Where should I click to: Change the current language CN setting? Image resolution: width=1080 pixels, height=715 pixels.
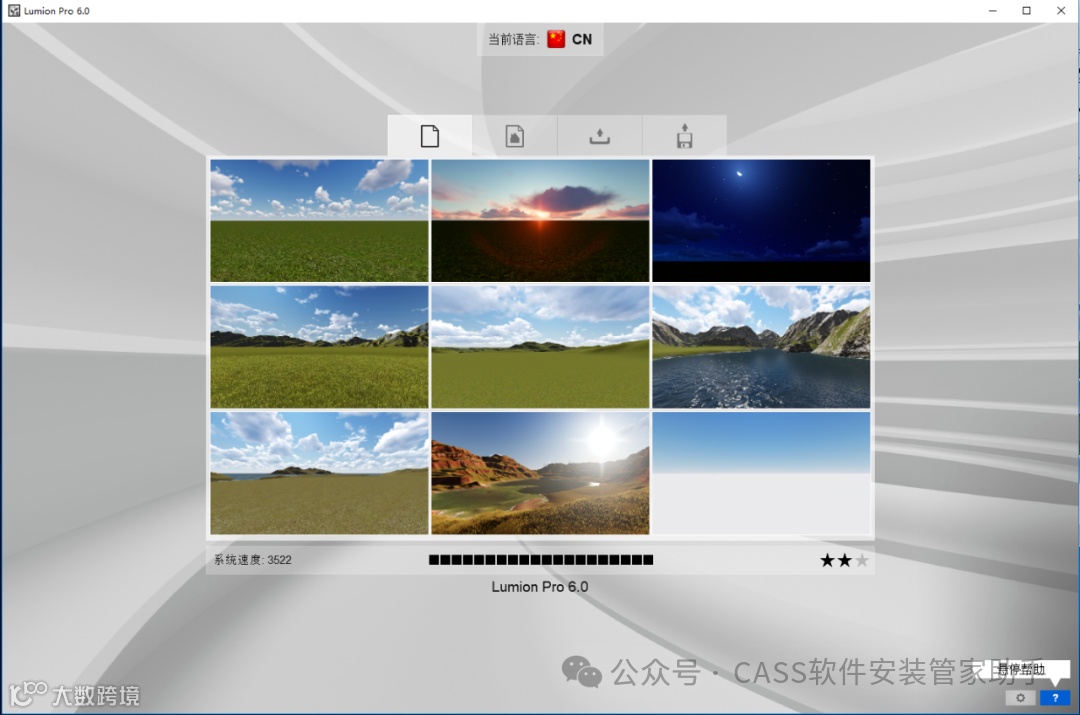pyautogui.click(x=540, y=39)
